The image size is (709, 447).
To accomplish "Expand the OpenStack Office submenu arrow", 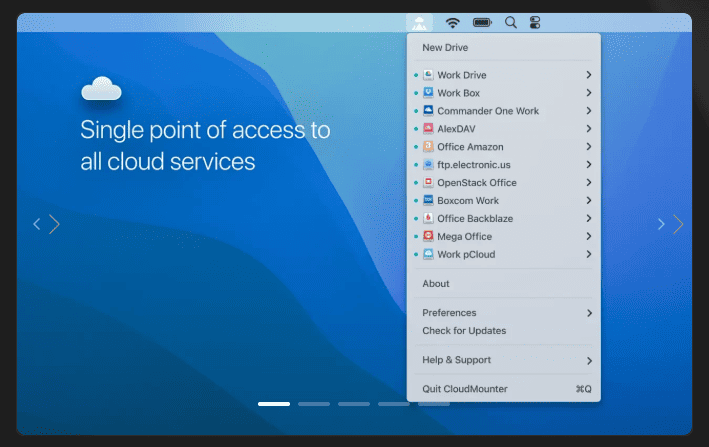I will point(589,183).
